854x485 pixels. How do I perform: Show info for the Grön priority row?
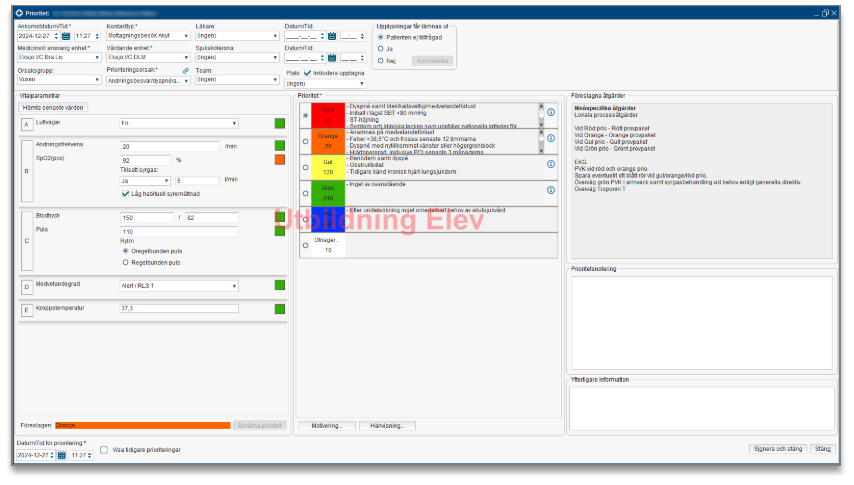click(550, 190)
